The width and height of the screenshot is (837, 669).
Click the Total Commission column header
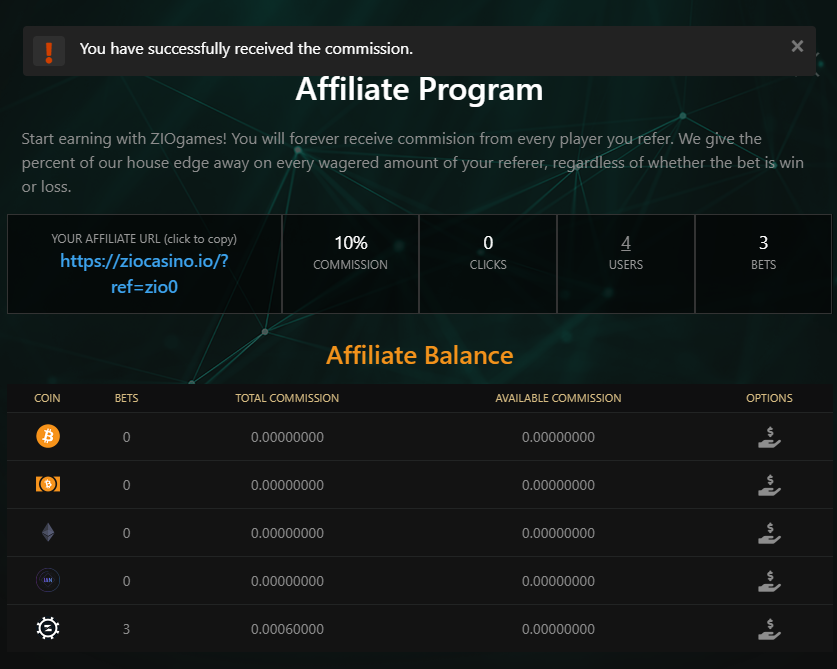[287, 398]
